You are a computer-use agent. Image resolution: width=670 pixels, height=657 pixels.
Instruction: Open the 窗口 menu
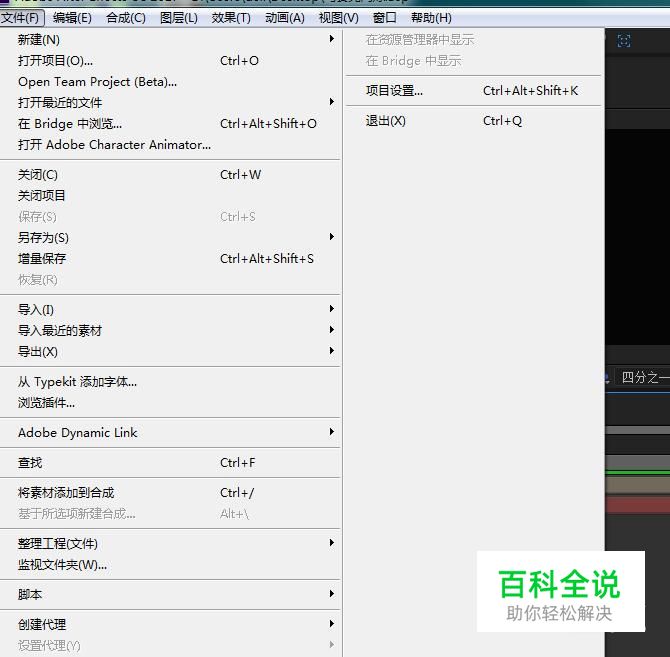pos(384,18)
